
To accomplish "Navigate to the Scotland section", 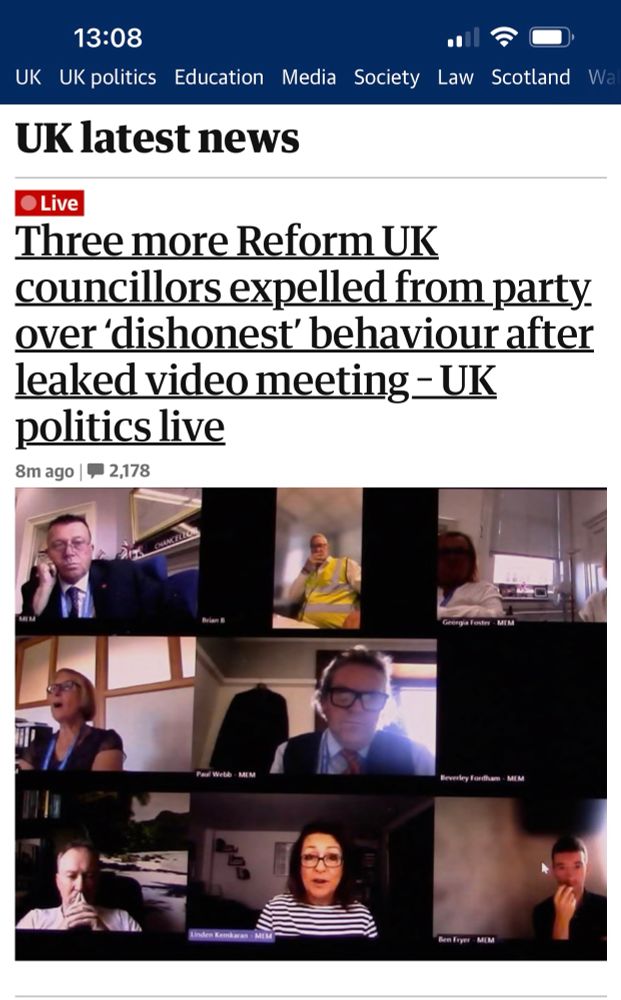I will click(530, 77).
